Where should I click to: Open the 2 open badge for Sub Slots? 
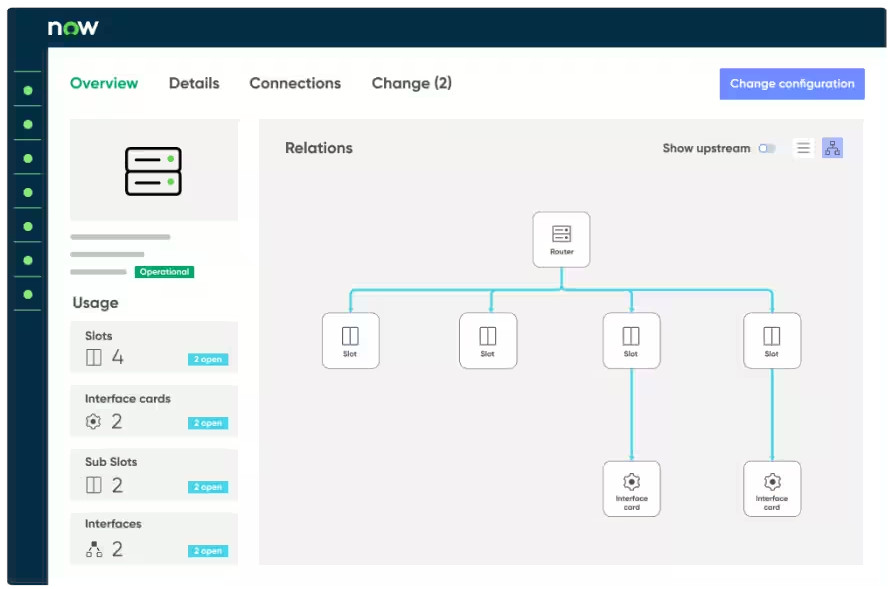tap(208, 487)
